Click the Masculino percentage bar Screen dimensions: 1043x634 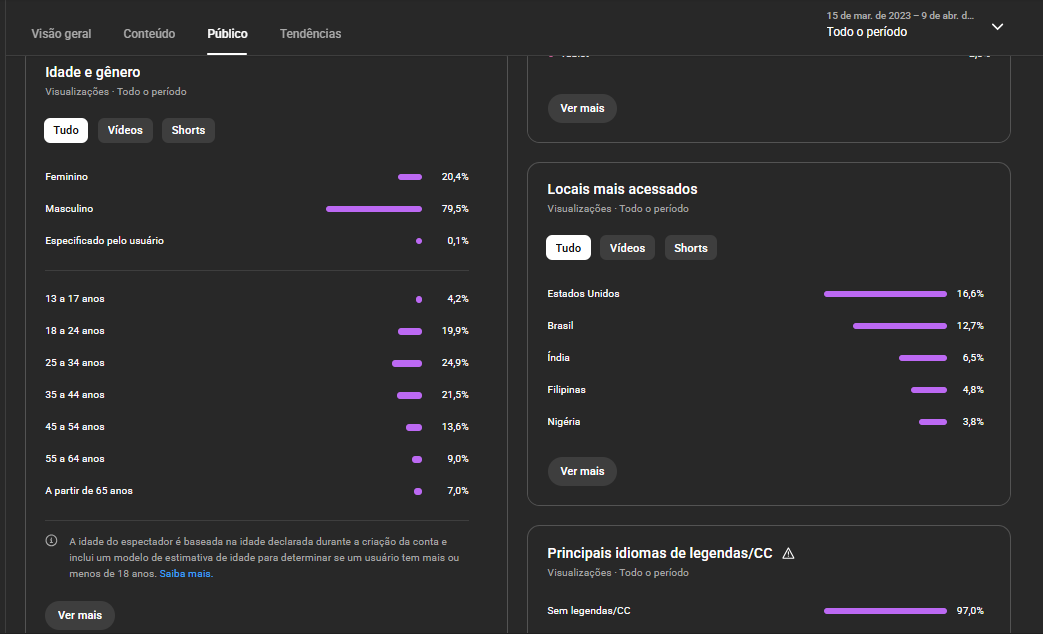(x=373, y=209)
